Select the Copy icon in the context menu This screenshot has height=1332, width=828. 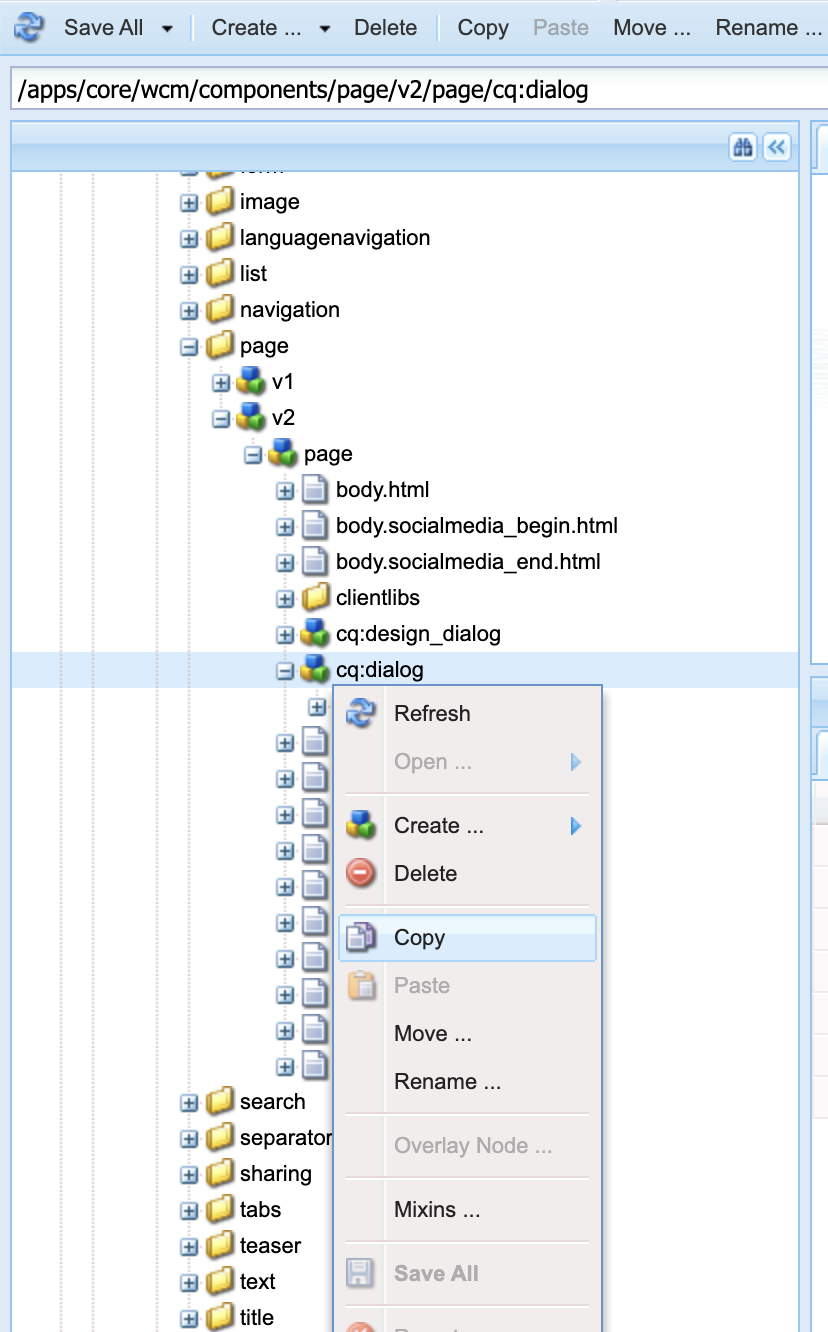[361, 937]
